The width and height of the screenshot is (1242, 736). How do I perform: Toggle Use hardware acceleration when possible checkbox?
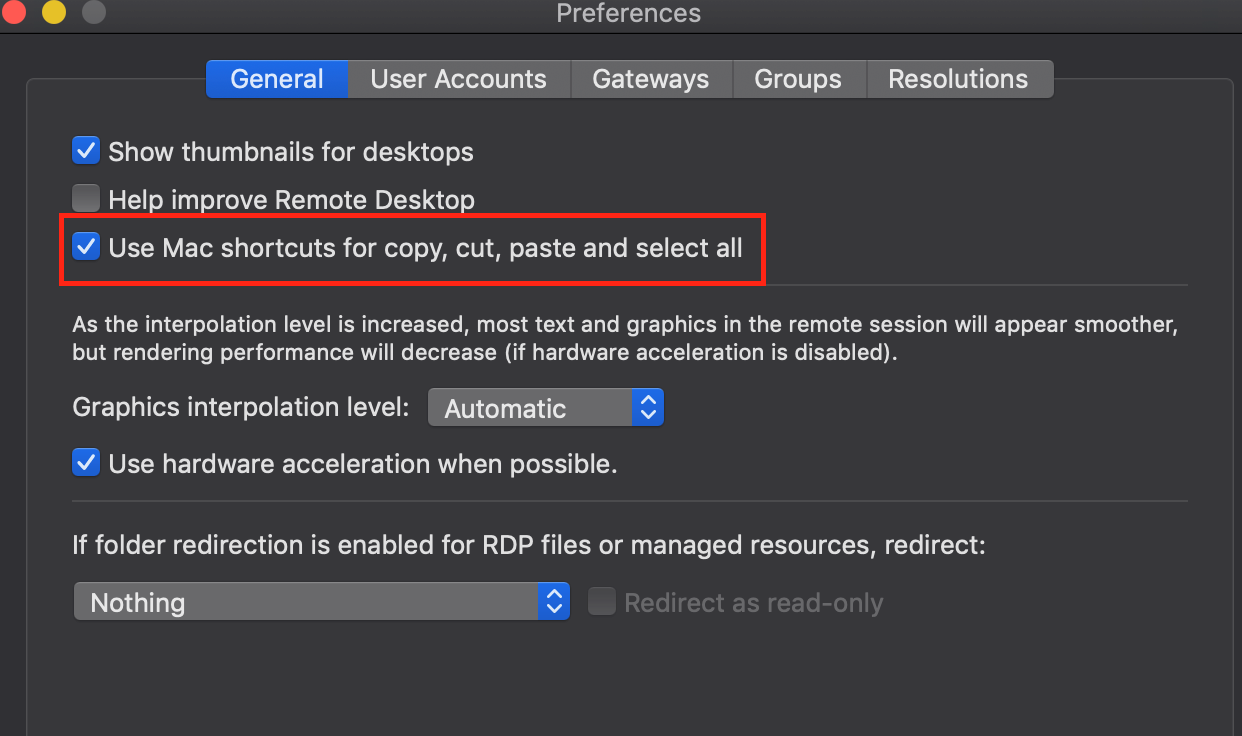pyautogui.click(x=86, y=463)
